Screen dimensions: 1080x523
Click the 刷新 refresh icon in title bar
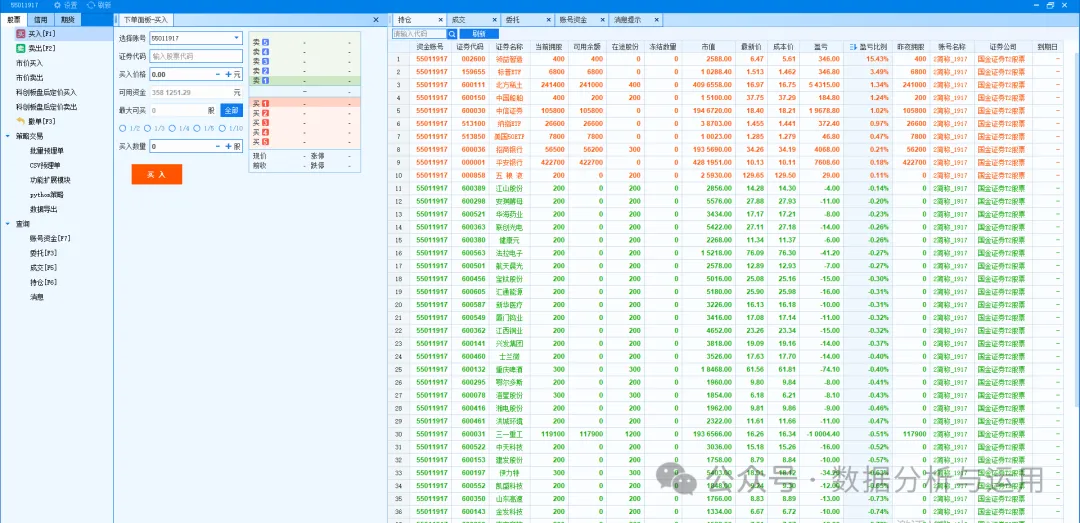(x=91, y=5)
